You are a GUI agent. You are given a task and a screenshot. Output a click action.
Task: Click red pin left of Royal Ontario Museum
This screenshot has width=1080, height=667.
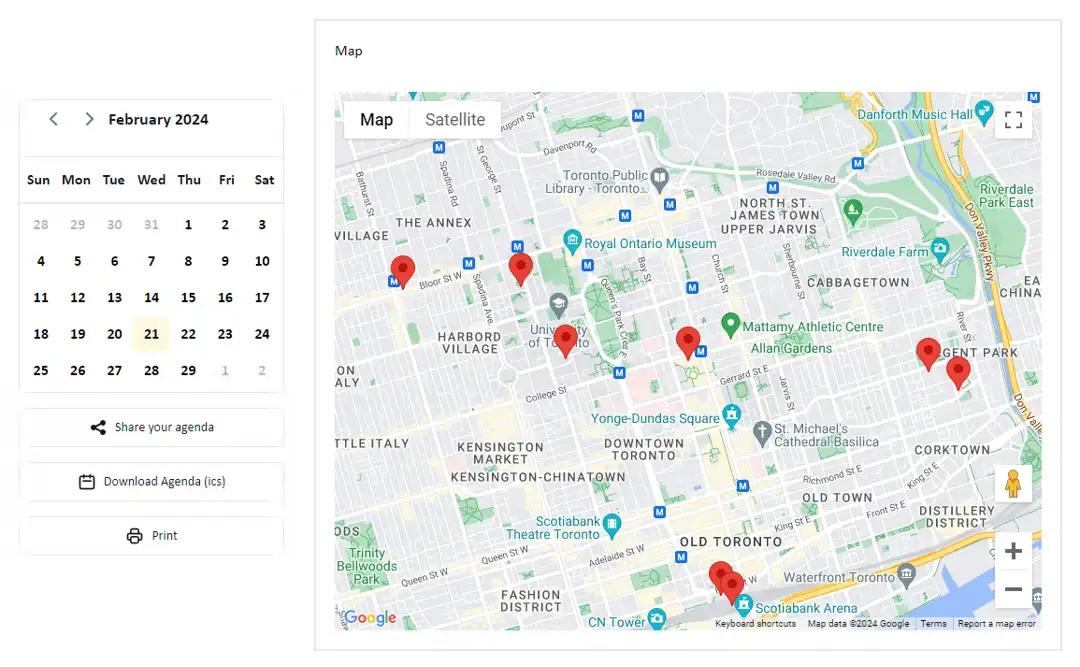tap(521, 268)
